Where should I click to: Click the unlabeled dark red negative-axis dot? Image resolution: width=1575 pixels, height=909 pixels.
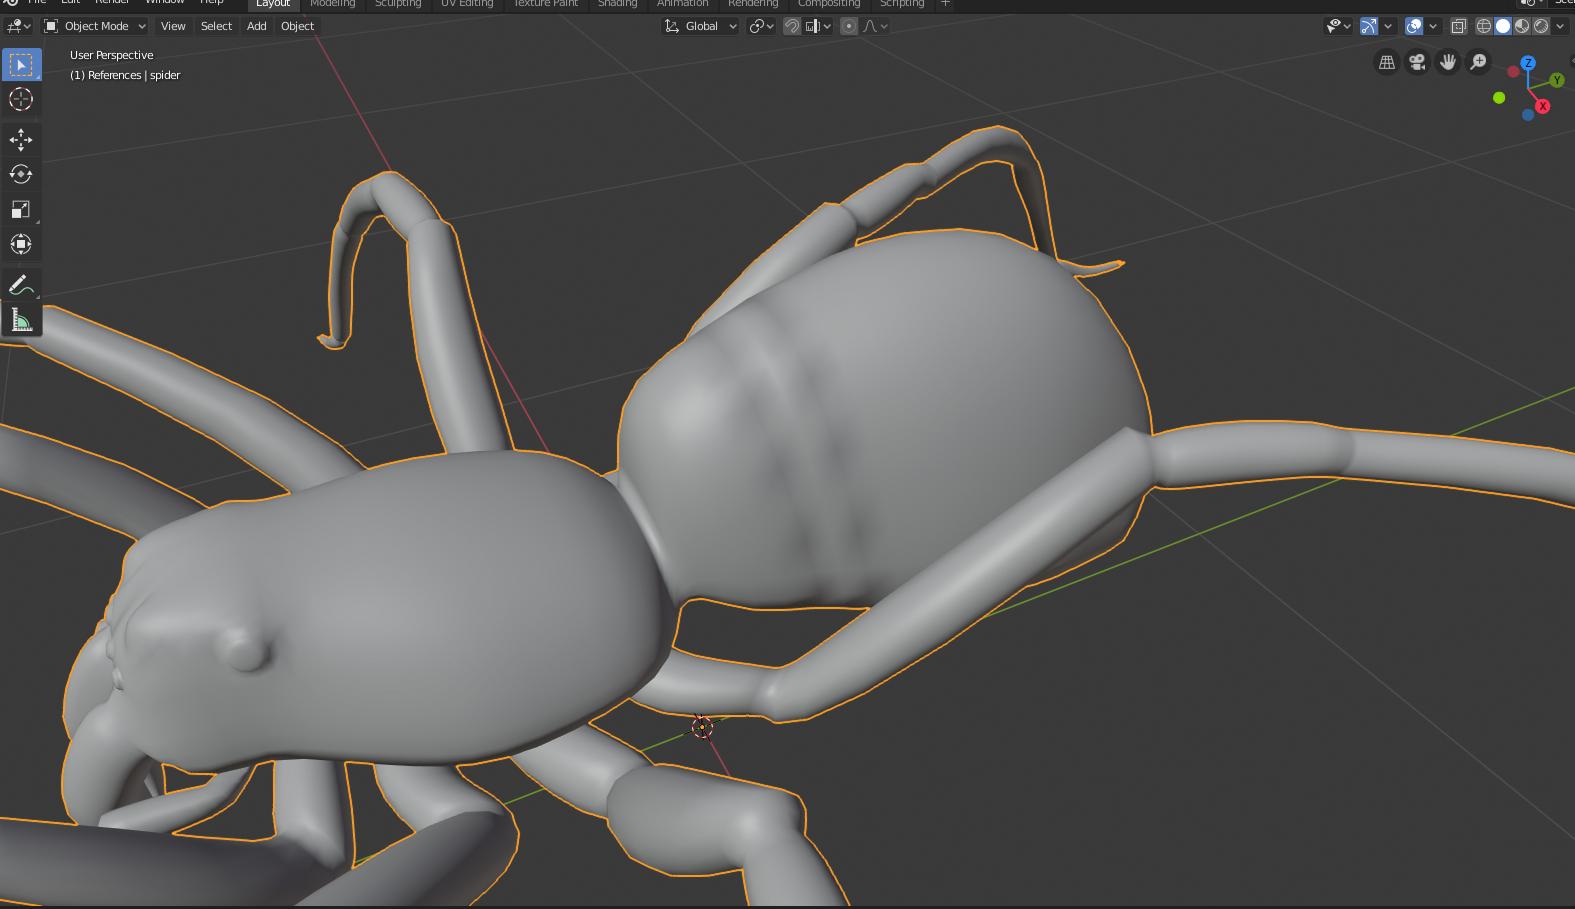[1513, 72]
